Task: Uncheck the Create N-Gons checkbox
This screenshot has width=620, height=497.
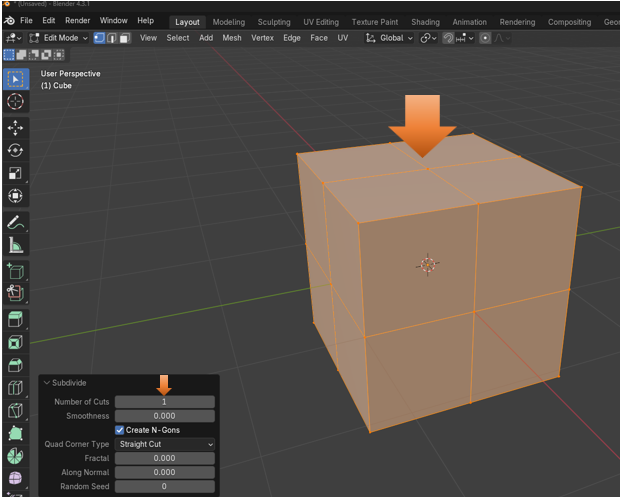Action: click(121, 430)
